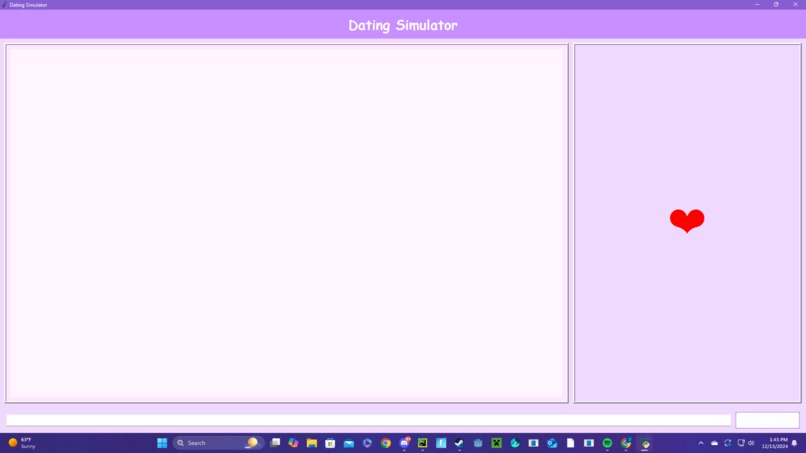The height and width of the screenshot is (453, 806).
Task: Open the clock and date flyout
Action: pyautogui.click(x=775, y=443)
